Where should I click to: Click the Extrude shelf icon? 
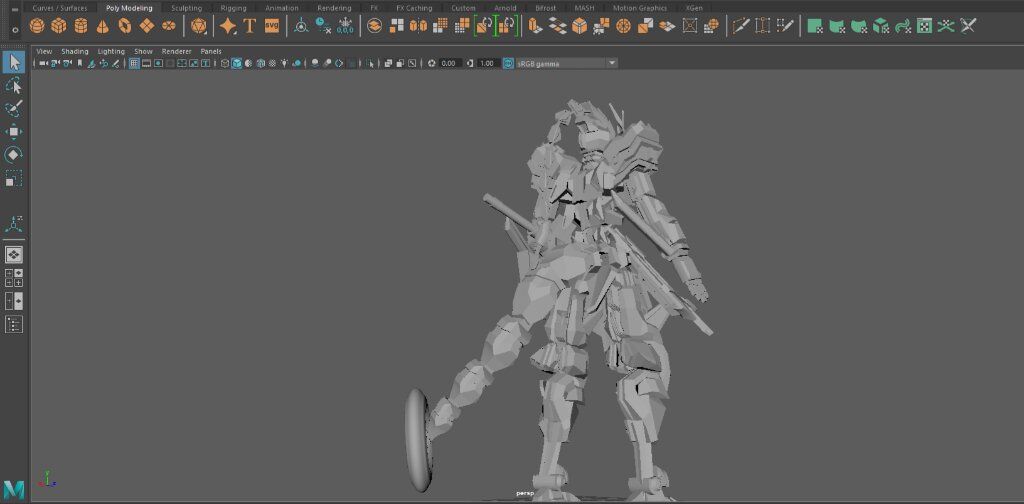pos(535,26)
